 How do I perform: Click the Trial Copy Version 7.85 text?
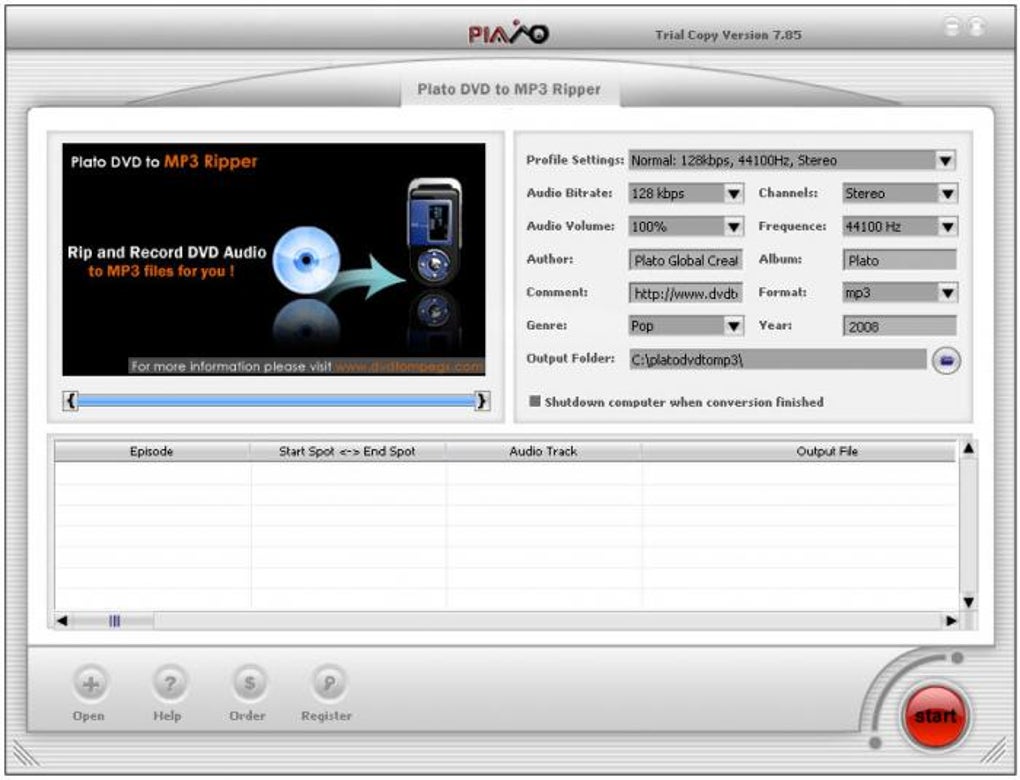[x=728, y=34]
